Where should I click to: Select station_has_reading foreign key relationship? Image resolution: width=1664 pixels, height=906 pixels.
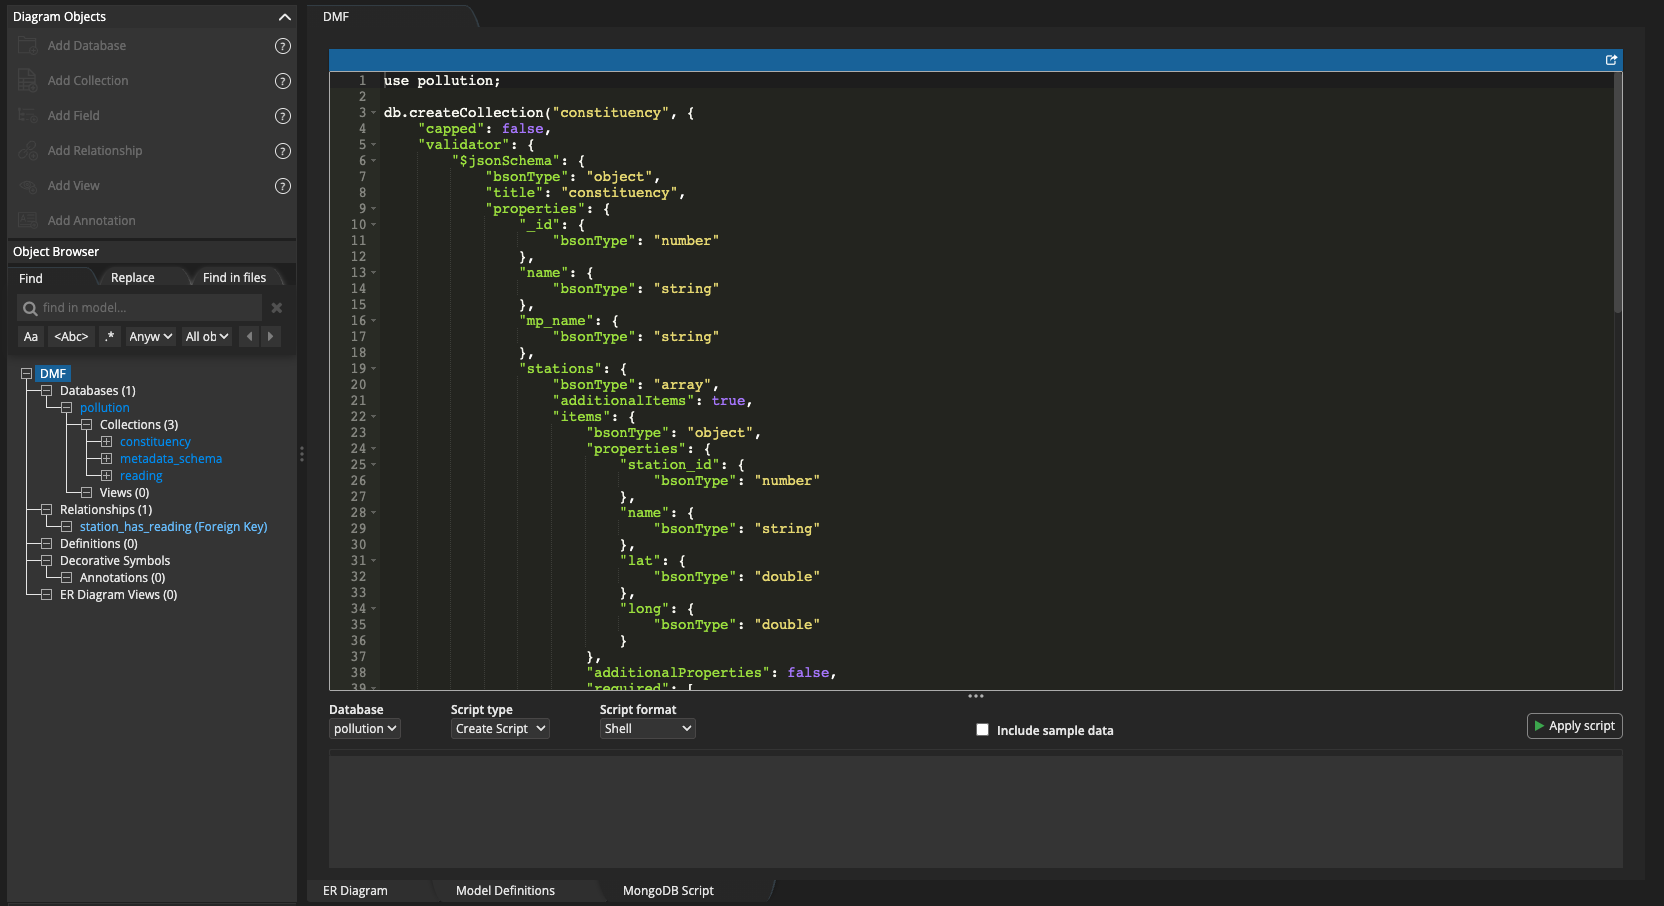[173, 527]
